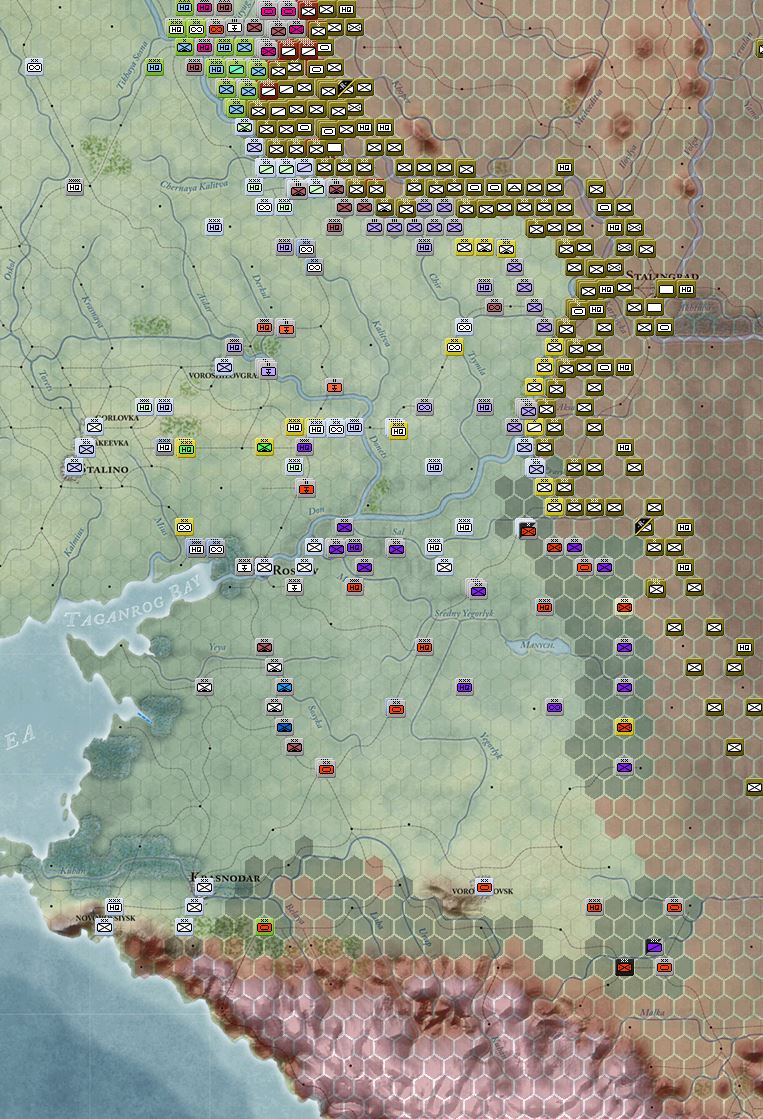763x1119 pixels.
Task: Select the purple counter beside Voroshilovgrad label
Action: click(x=268, y=370)
